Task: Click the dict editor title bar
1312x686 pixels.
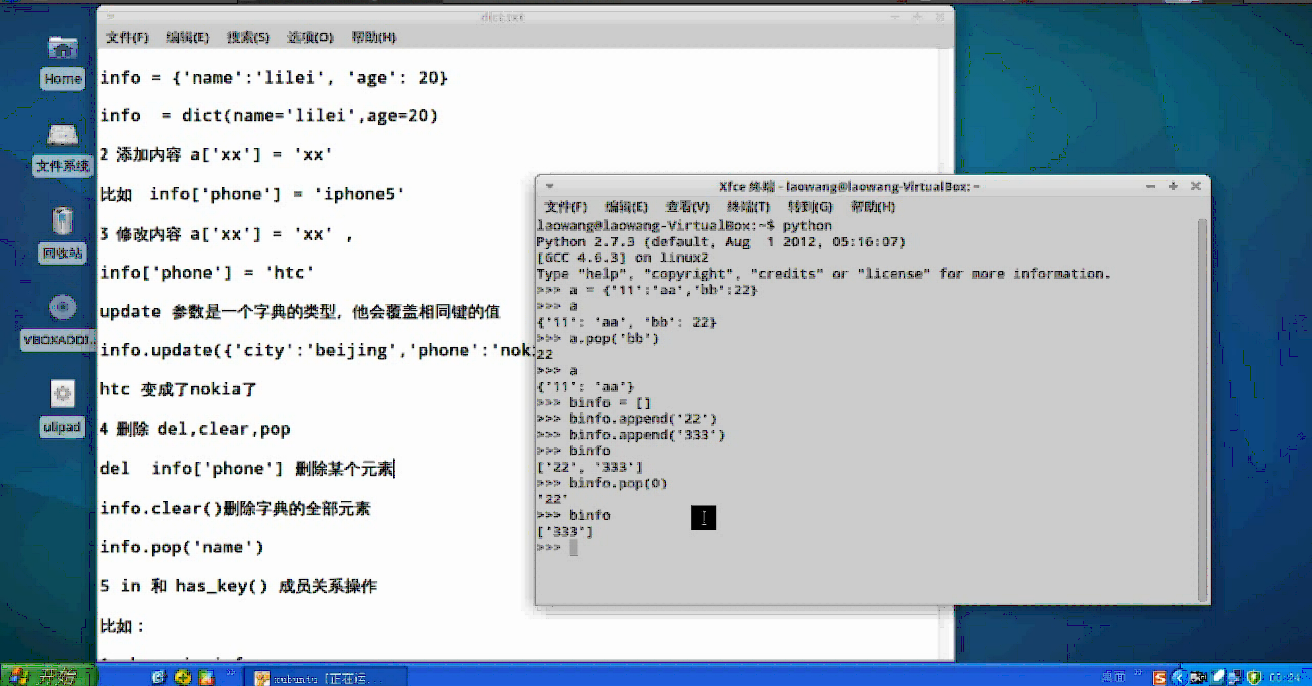Action: click(x=524, y=16)
